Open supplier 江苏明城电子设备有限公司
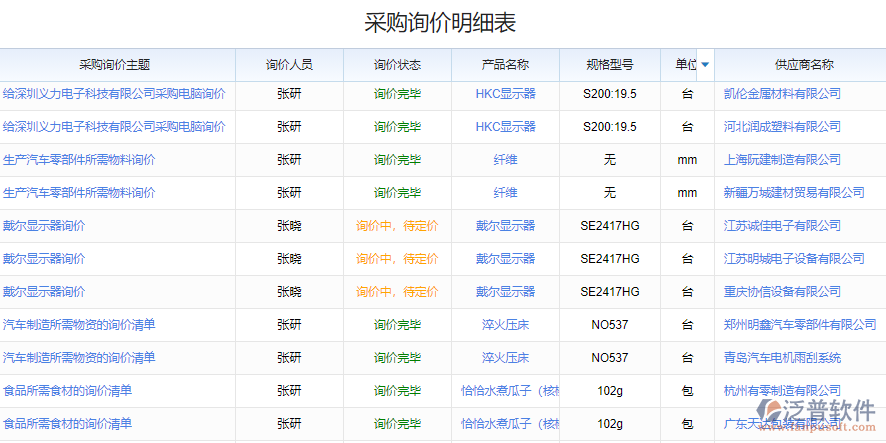 [x=794, y=259]
